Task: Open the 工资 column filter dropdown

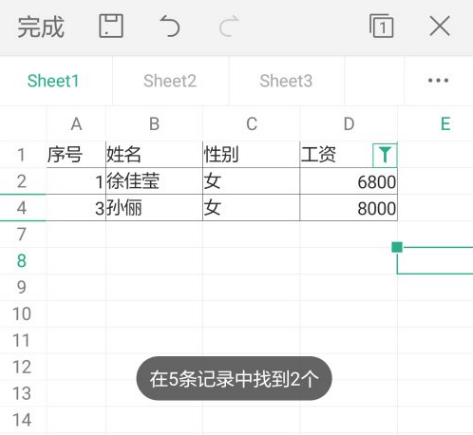Action: pos(385,155)
